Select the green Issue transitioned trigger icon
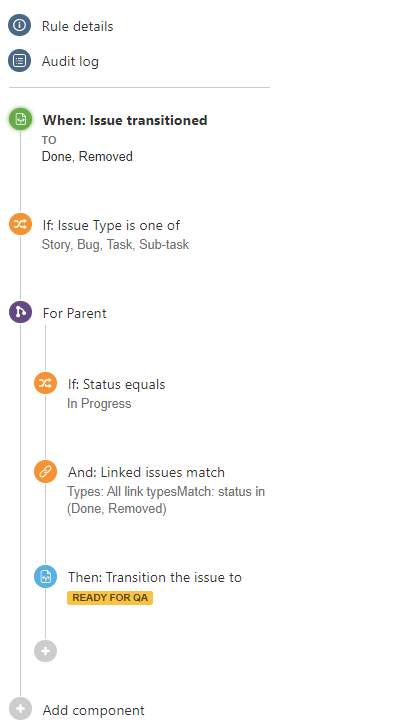This screenshot has height=728, width=414. pyautogui.click(x=20, y=119)
